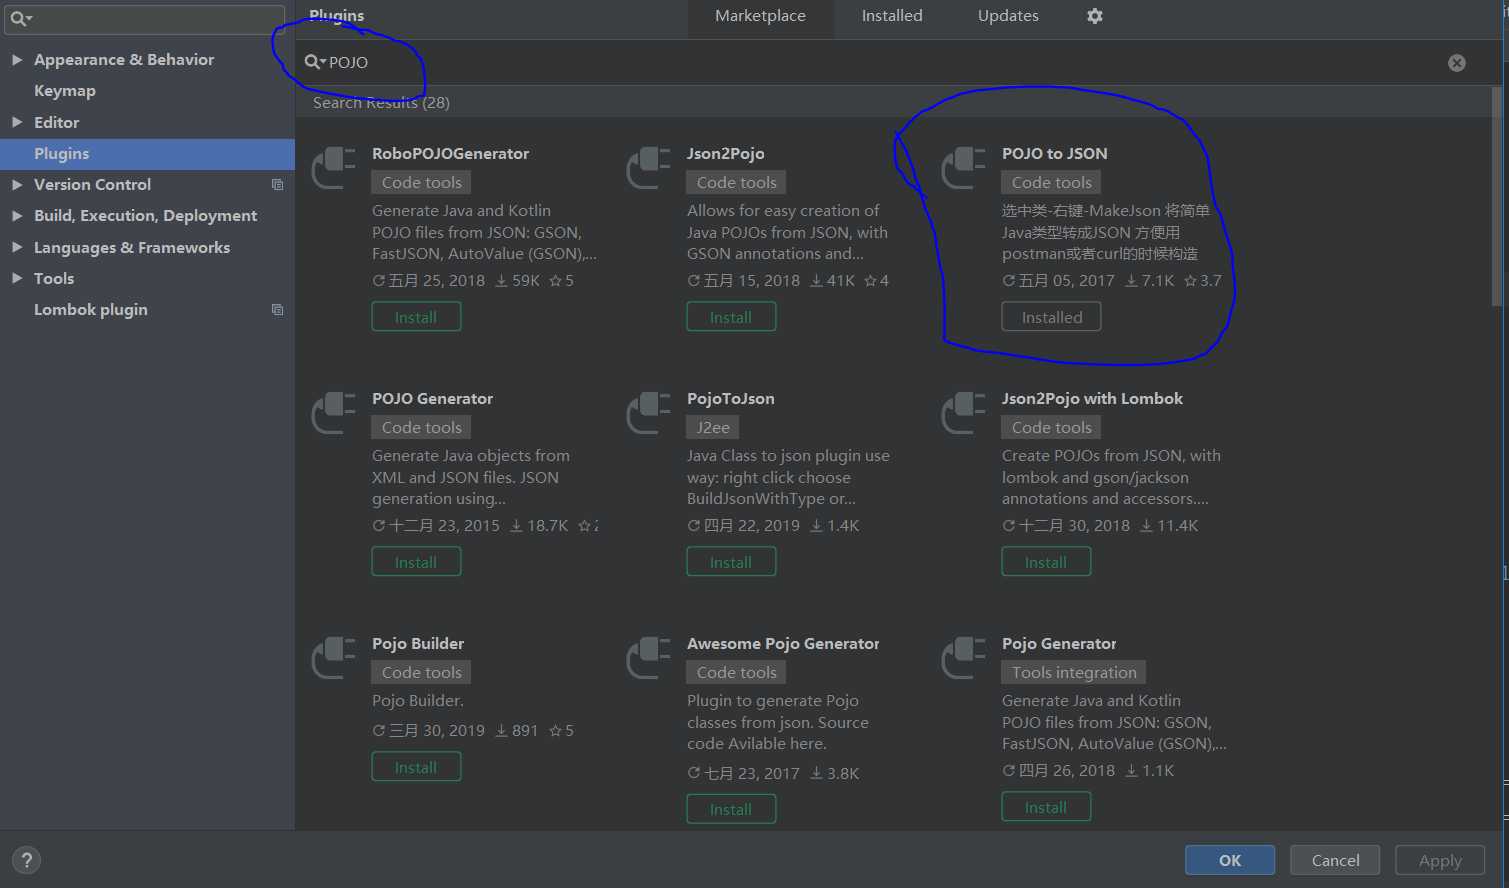Click the Json2Pojo plugin icon

click(x=649, y=167)
